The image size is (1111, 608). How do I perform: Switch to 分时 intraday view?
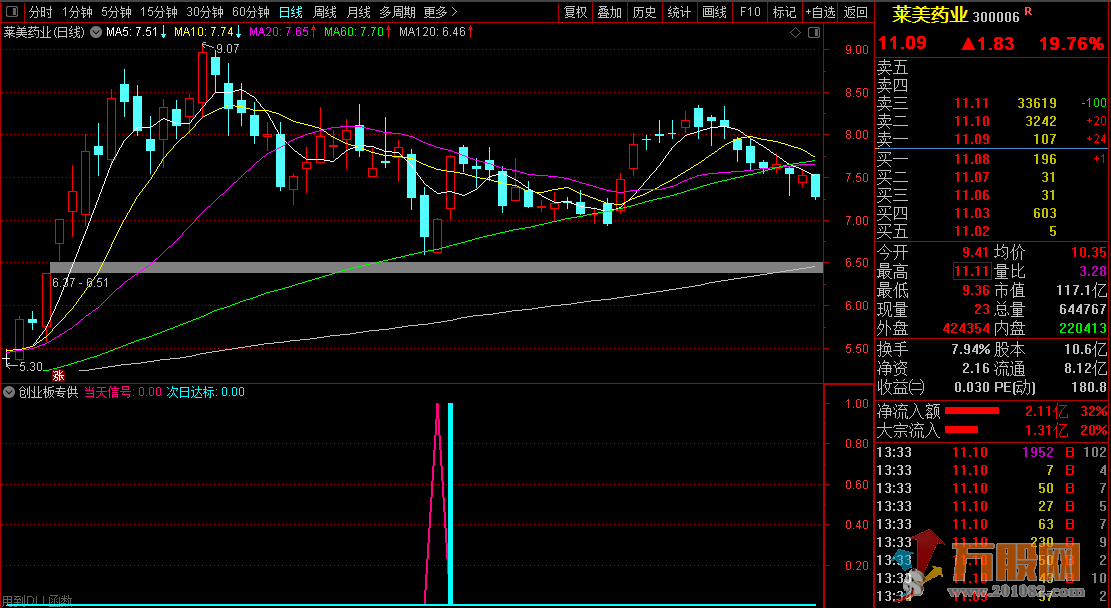(40, 12)
